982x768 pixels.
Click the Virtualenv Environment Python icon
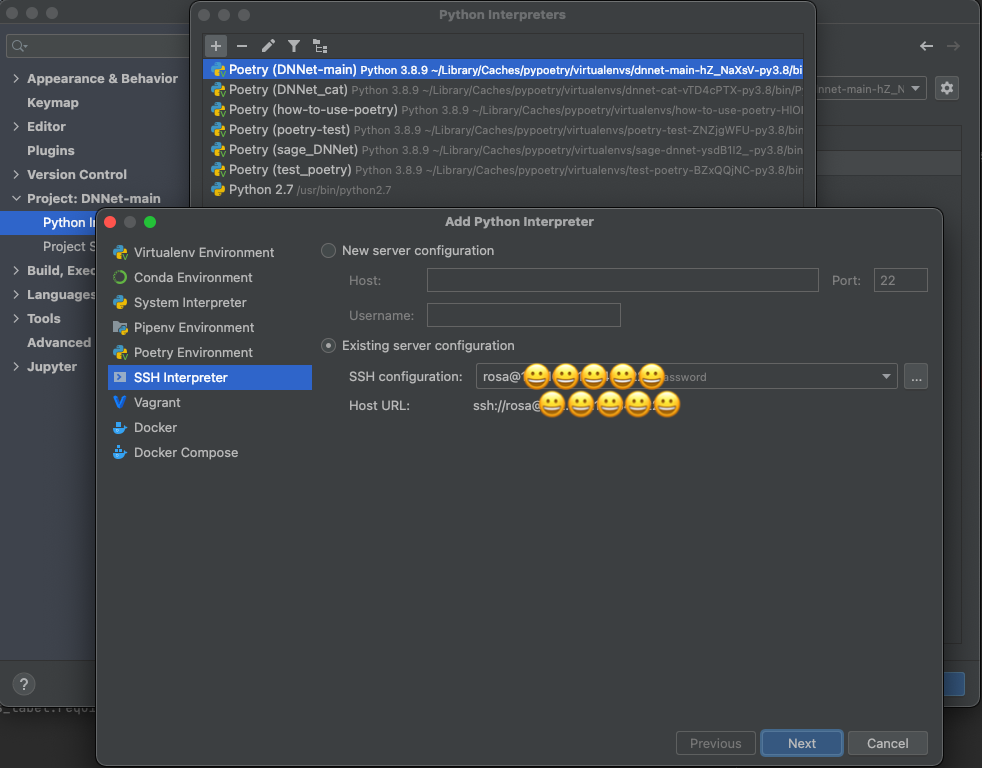pos(120,252)
